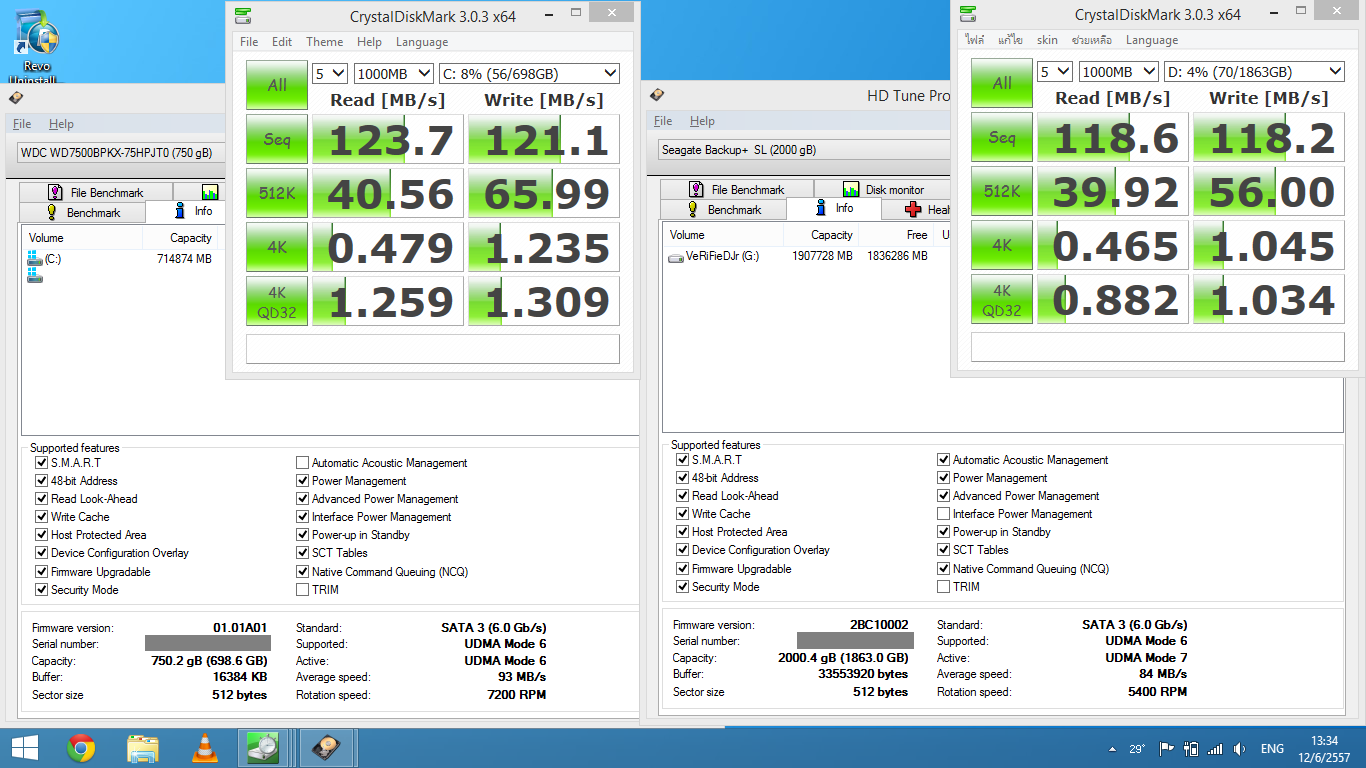Start the Seq test for drive C:

pyautogui.click(x=277, y=139)
